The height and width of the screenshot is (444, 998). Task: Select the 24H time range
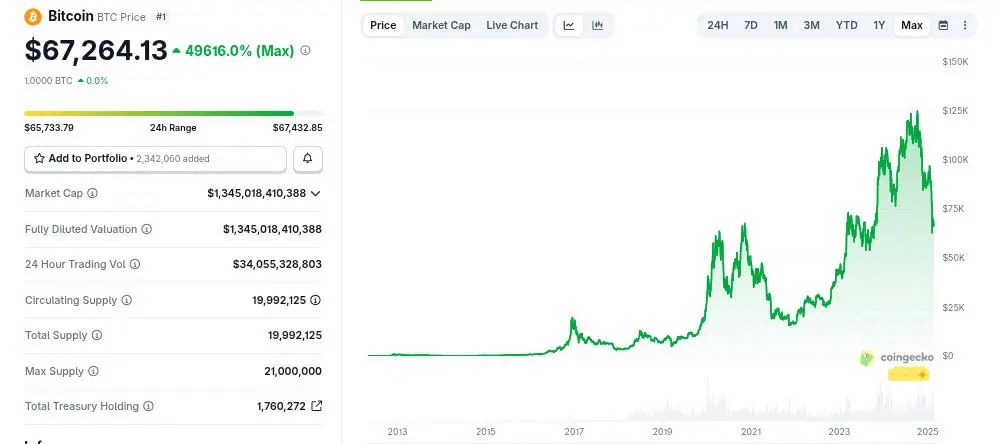[x=717, y=25]
